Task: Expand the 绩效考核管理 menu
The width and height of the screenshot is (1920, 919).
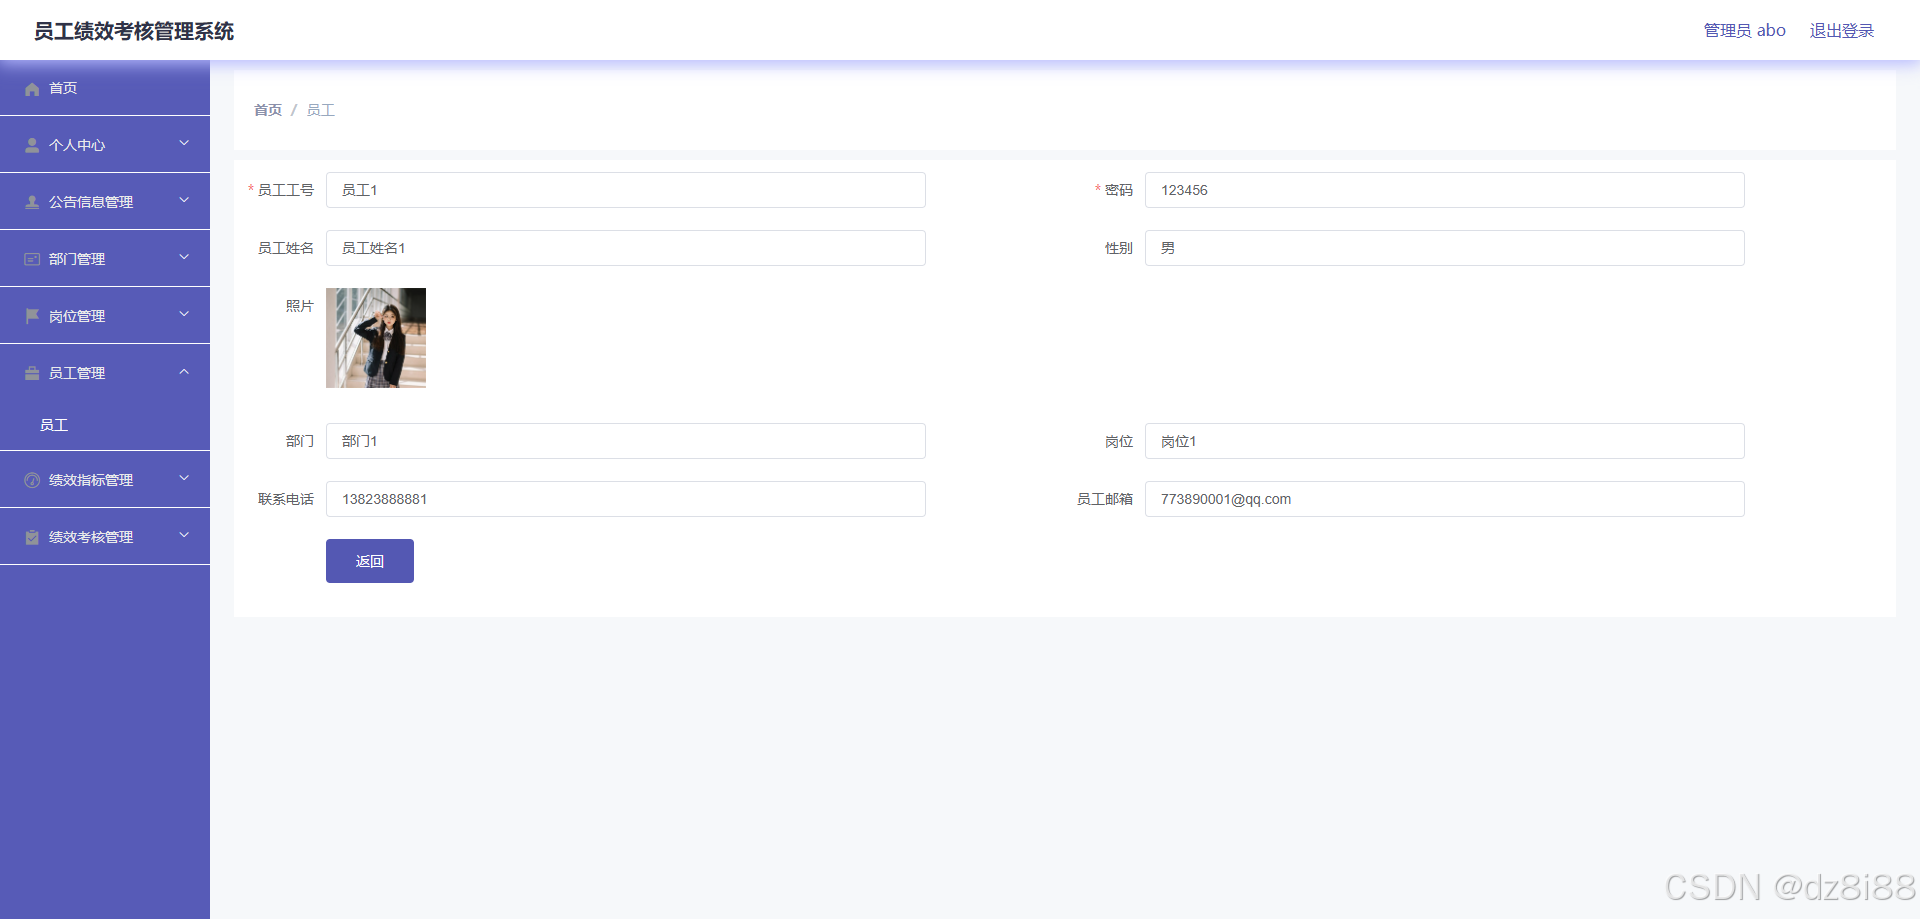Action: click(184, 536)
